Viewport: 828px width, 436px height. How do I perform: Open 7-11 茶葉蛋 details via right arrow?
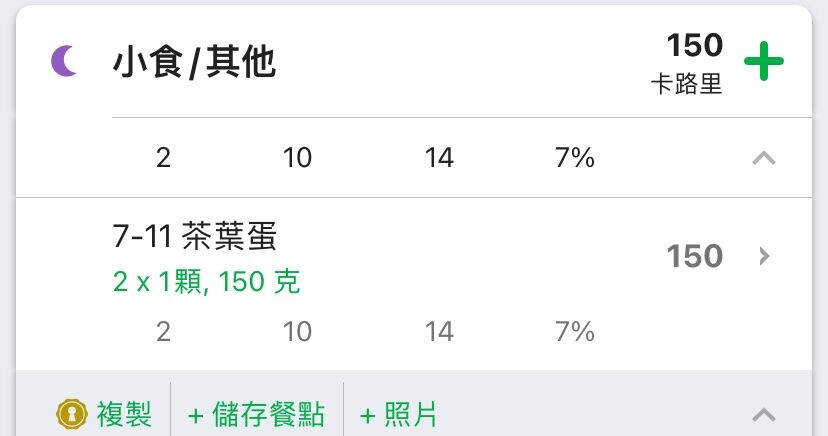[764, 256]
